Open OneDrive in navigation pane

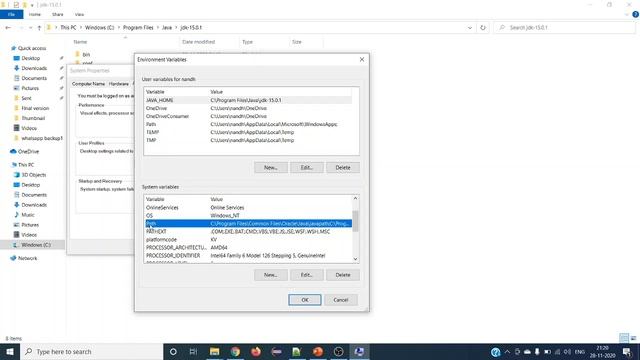[28, 151]
